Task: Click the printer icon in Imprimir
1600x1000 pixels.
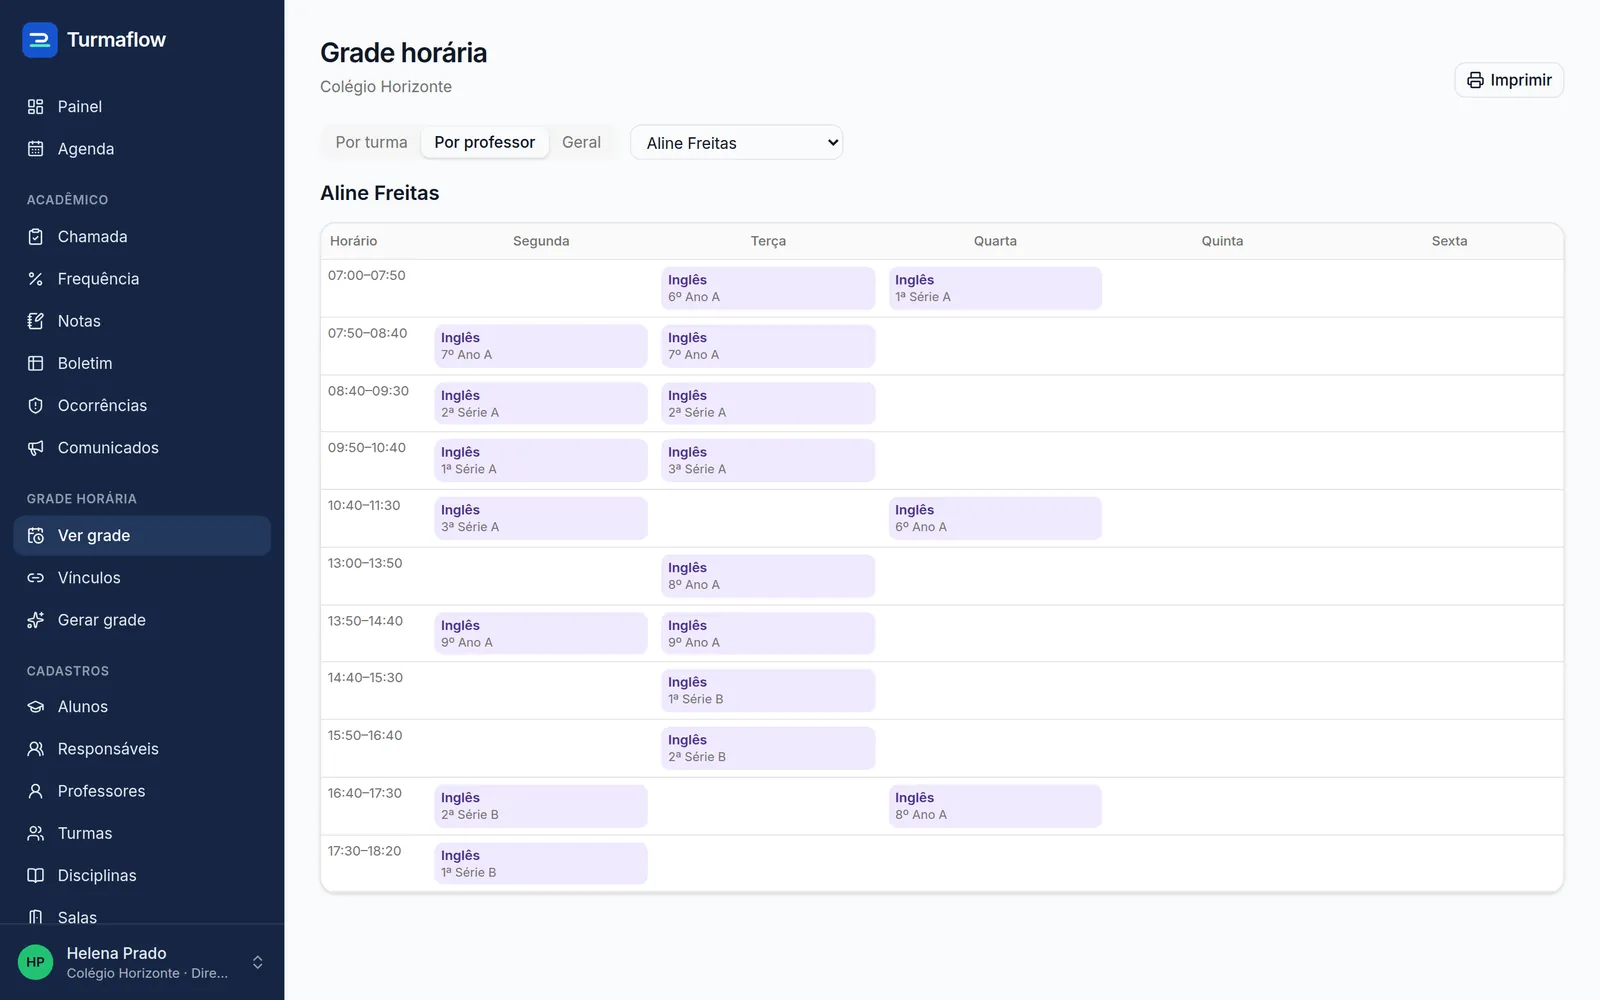Action: tap(1475, 80)
